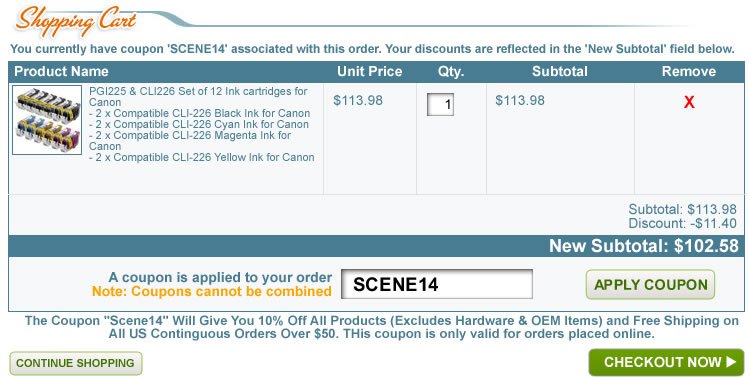Select the Remove column header
The width and height of the screenshot is (749, 379).
(688, 72)
